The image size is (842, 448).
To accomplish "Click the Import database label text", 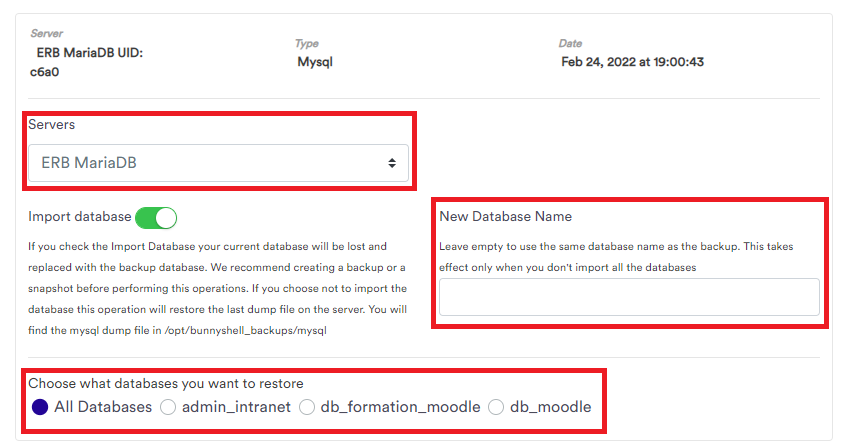I will coord(79,216).
